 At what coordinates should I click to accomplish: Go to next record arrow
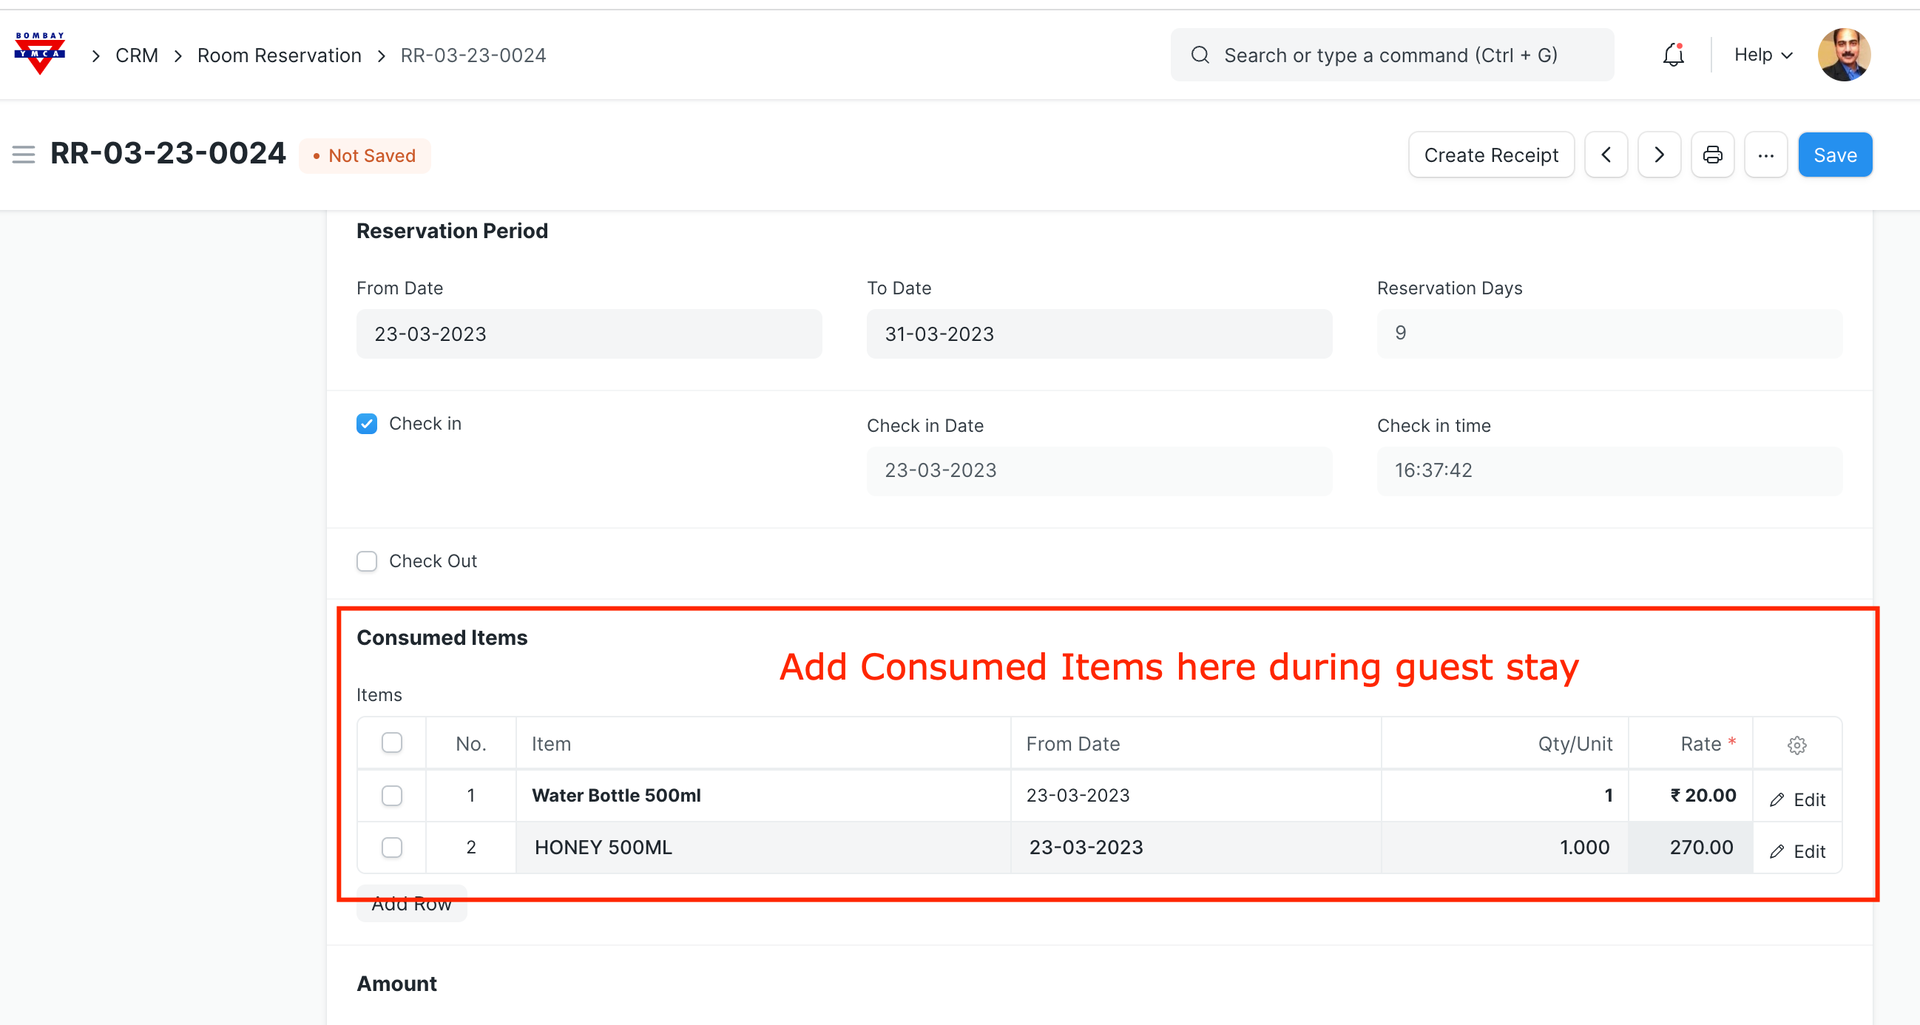1659,155
